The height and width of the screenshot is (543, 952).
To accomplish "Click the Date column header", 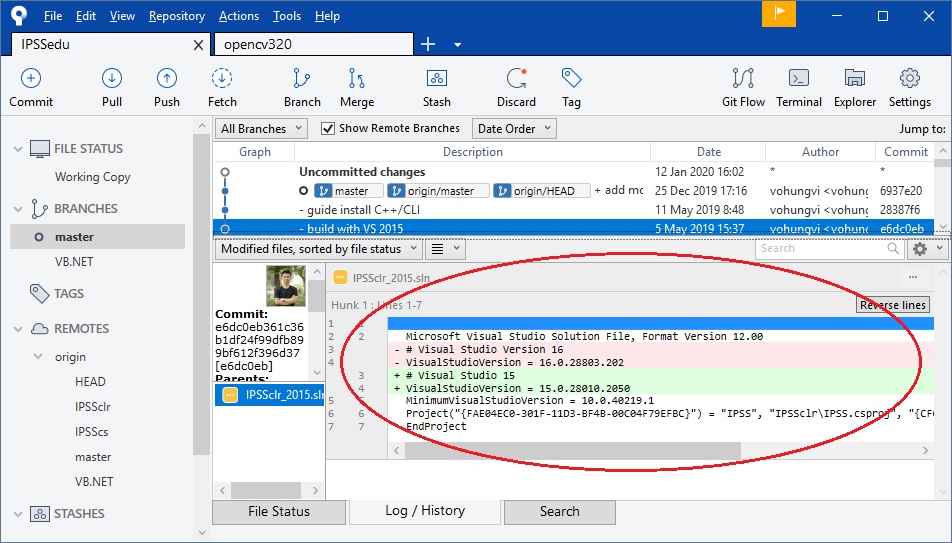I will pyautogui.click(x=709, y=152).
